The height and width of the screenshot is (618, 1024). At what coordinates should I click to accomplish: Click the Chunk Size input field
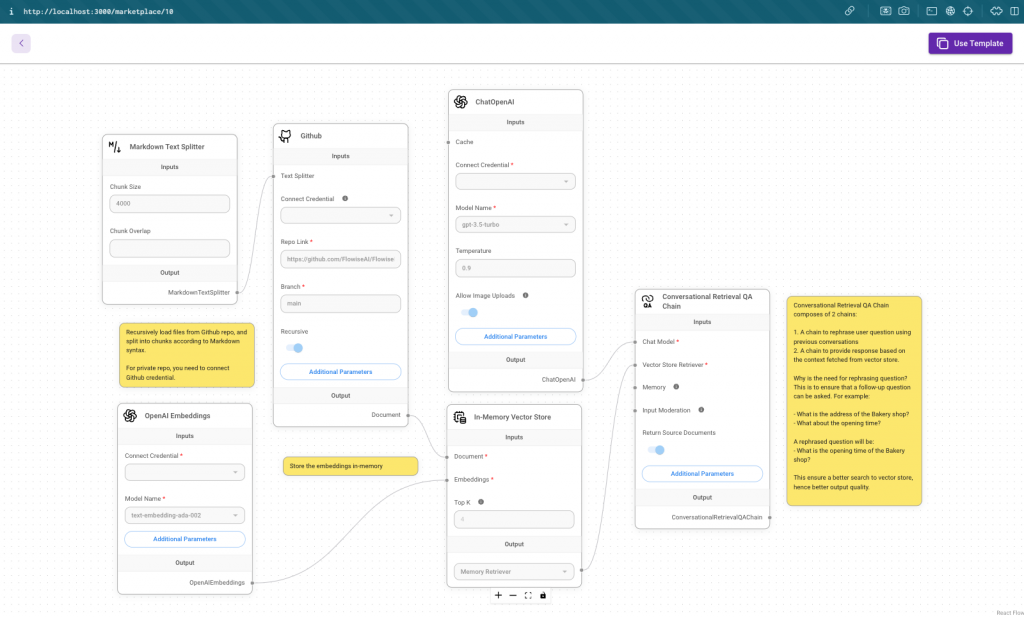pos(169,204)
